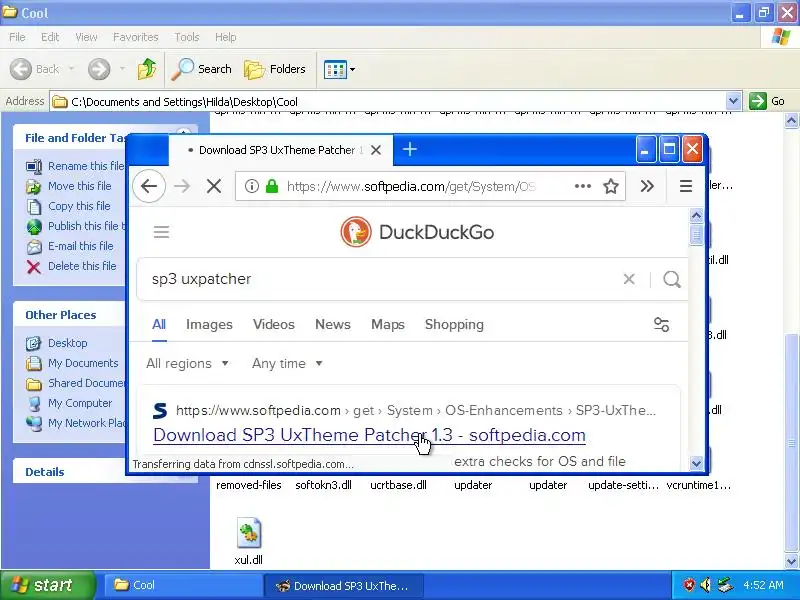Click the Go button beside address bar
Screen dimensions: 800x600
coord(767,101)
